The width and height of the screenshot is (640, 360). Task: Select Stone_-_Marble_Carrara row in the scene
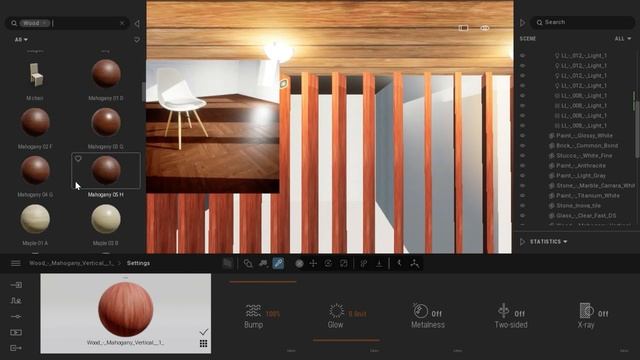point(591,185)
